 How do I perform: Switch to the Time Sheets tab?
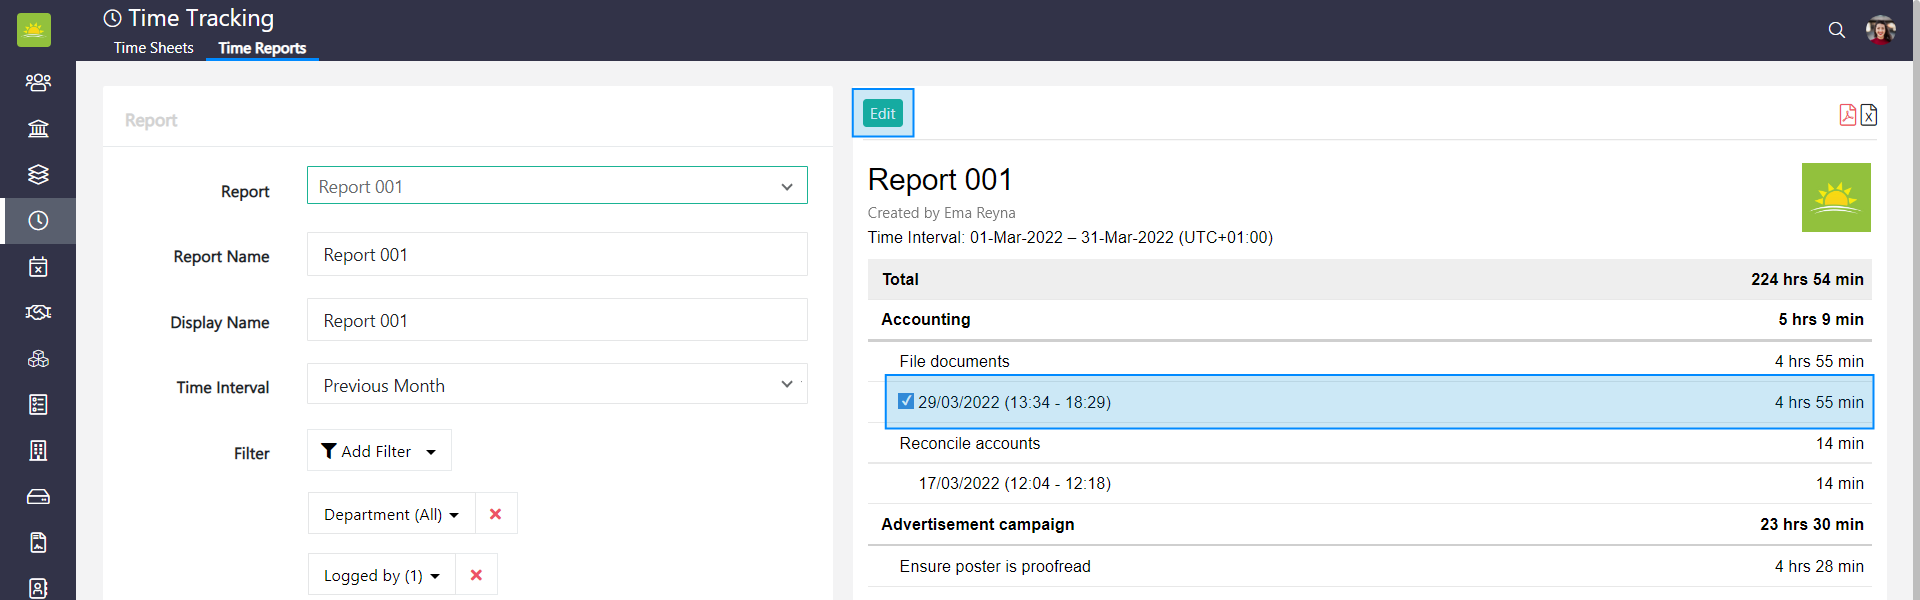pos(154,48)
